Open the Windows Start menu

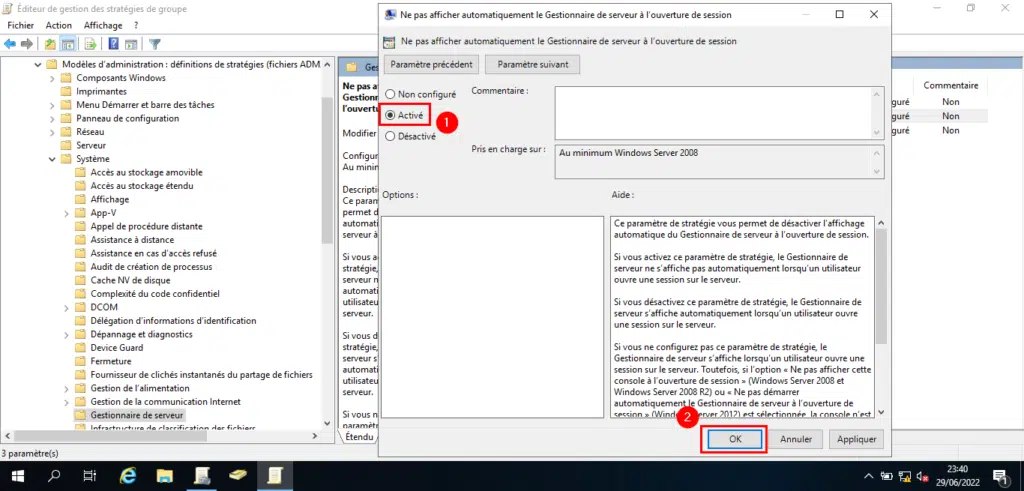(x=18, y=476)
